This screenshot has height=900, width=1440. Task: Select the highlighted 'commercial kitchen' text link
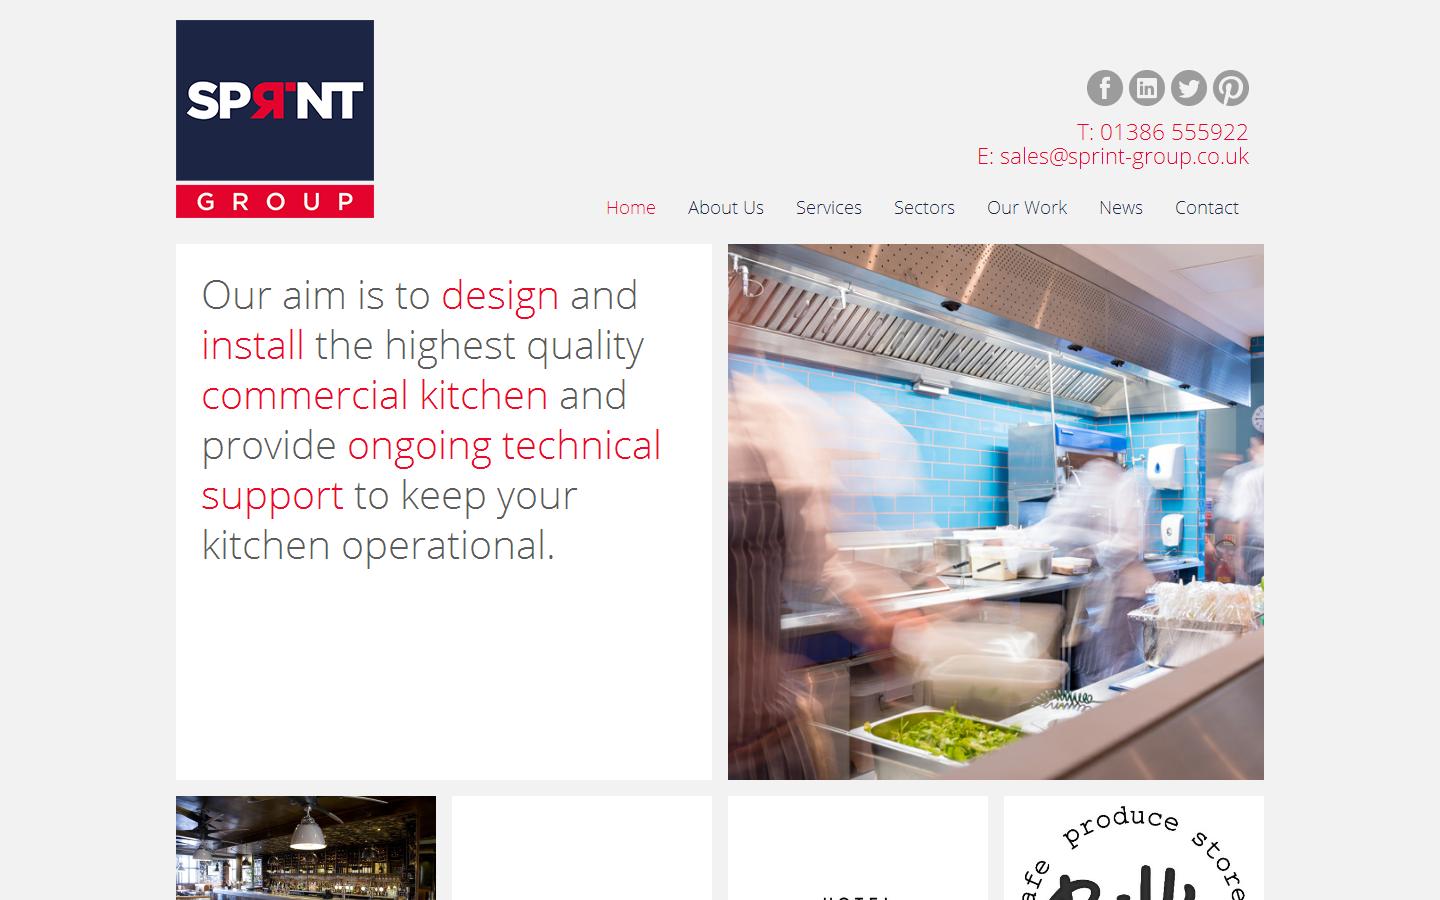[x=374, y=395]
